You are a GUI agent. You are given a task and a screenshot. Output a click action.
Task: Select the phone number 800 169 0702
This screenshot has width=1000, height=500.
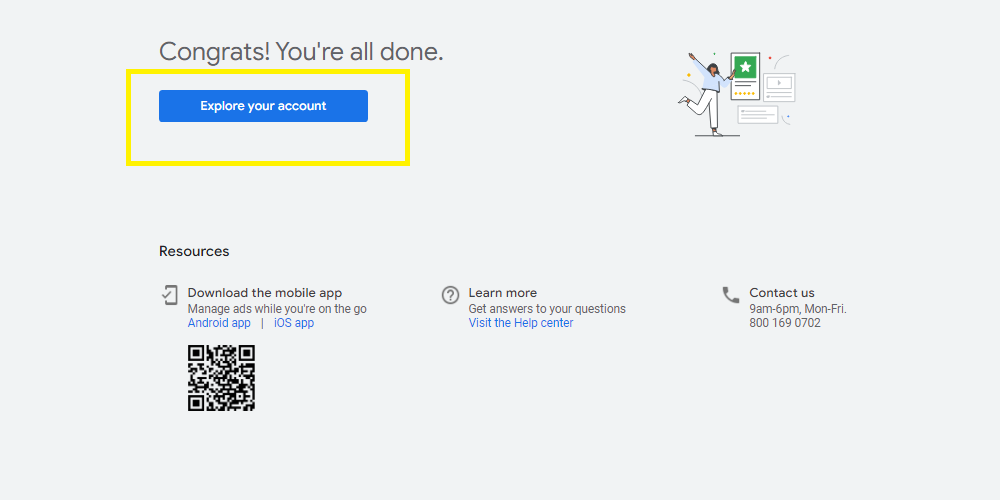pos(785,323)
